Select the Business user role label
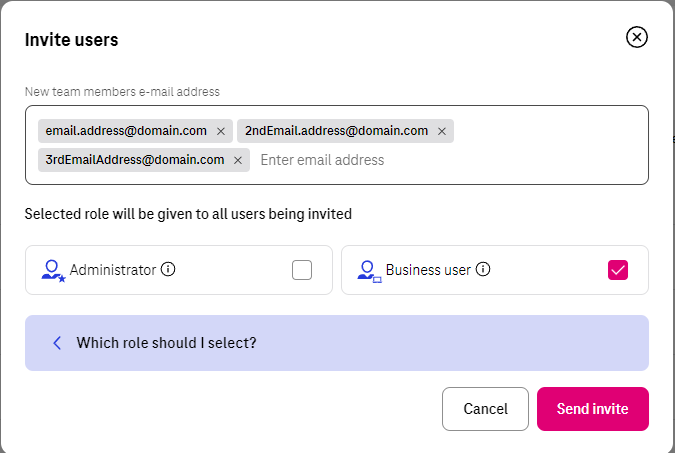 428,270
